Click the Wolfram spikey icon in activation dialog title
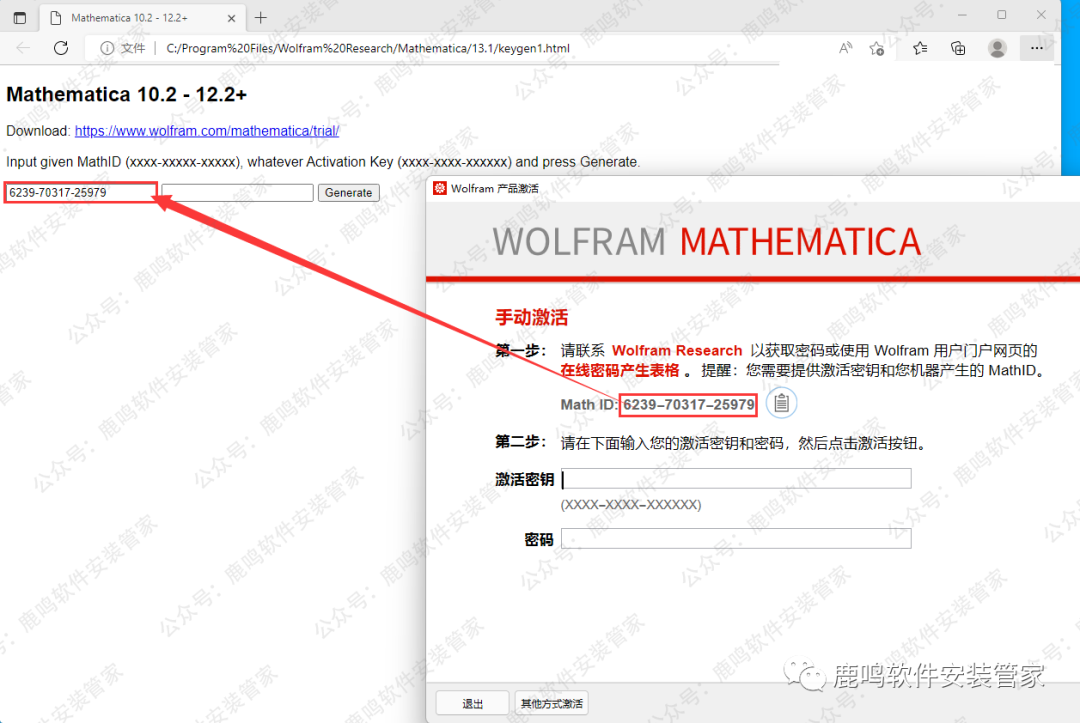 [439, 188]
